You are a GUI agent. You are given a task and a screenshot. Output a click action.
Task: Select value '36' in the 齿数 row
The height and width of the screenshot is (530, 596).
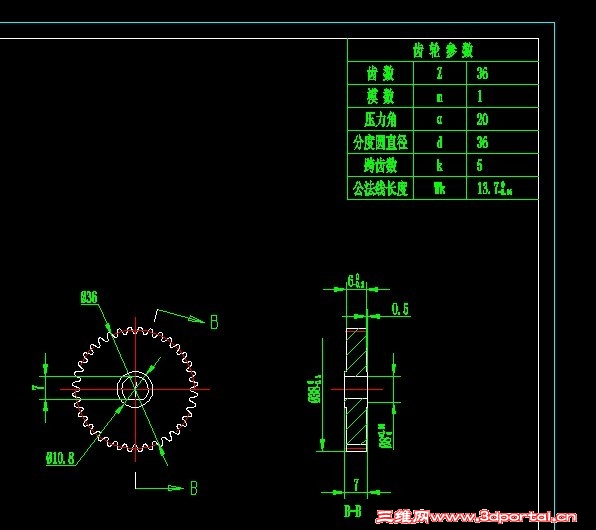tap(482, 73)
